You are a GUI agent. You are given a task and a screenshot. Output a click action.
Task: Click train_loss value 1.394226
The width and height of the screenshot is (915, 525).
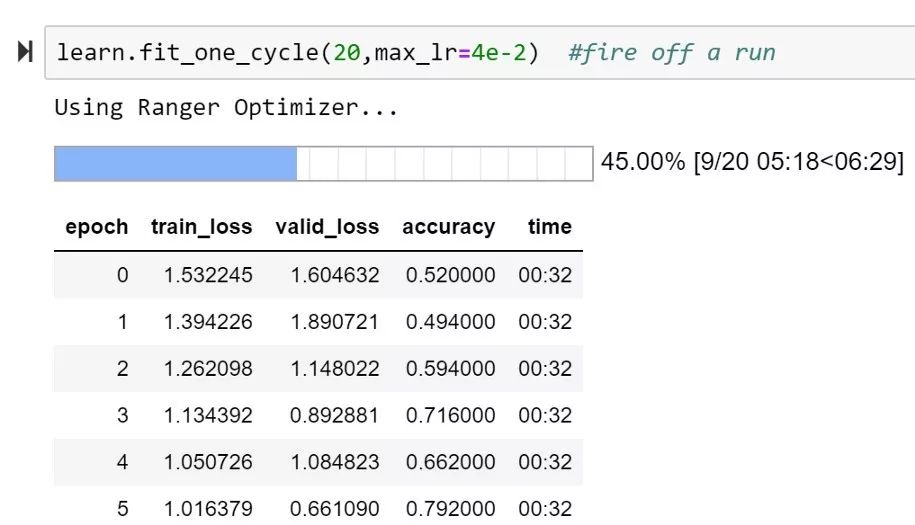pyautogui.click(x=208, y=322)
